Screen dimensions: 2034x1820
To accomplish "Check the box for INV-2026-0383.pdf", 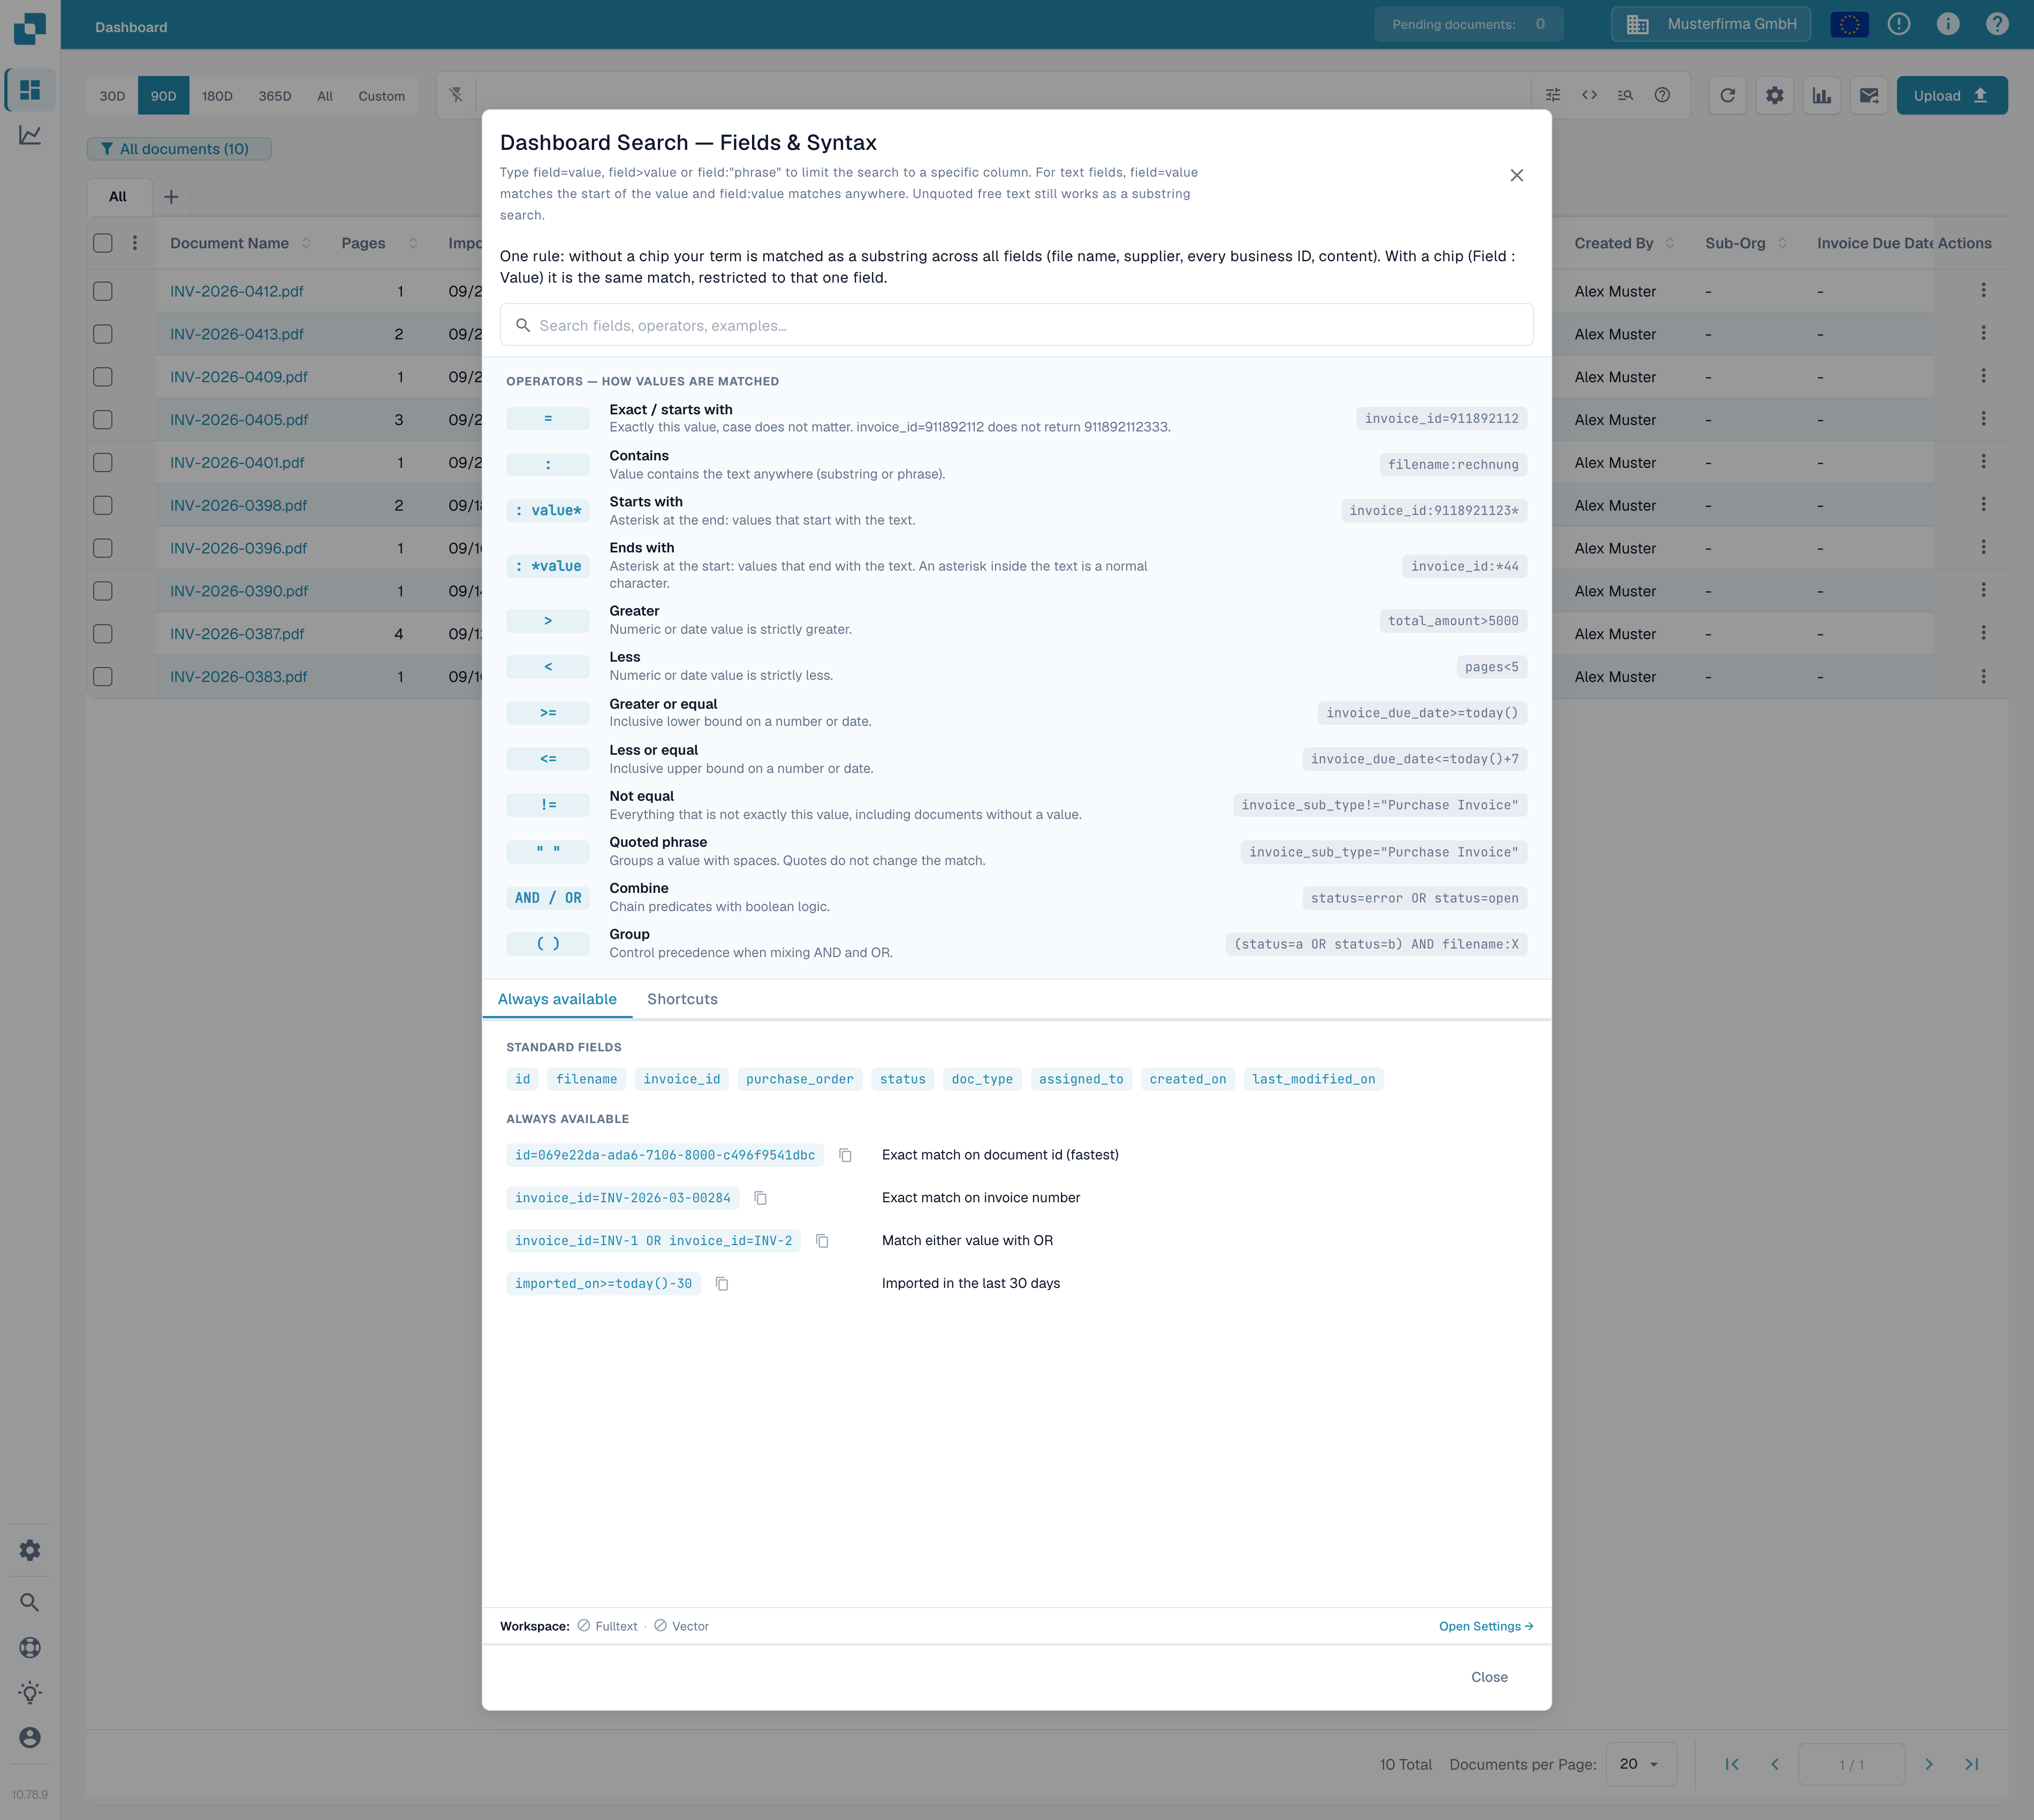I will pyautogui.click(x=103, y=677).
